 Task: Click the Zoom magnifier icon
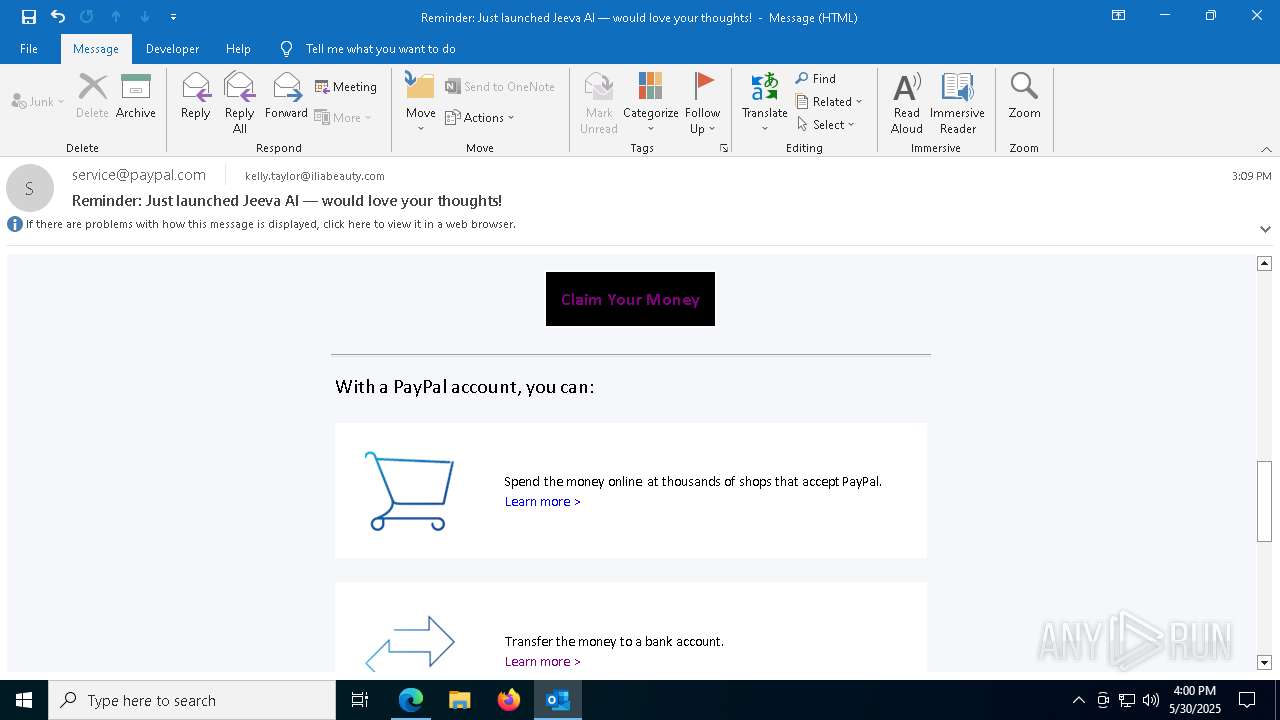[1025, 96]
